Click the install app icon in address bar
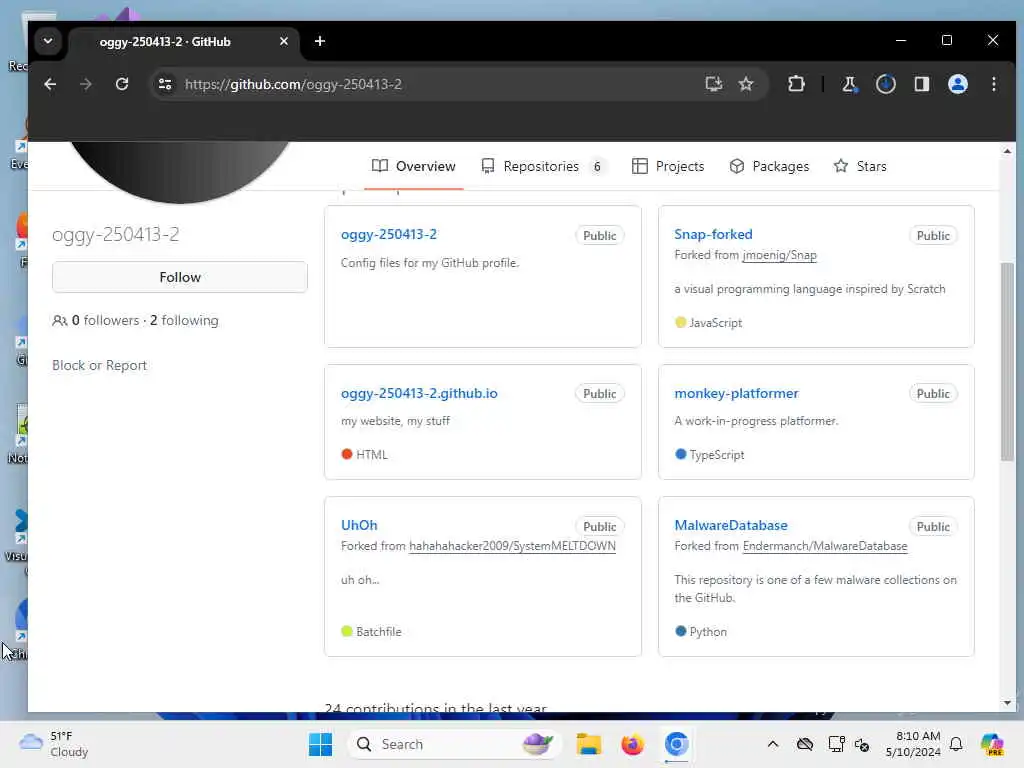The image size is (1024, 768). tap(714, 84)
